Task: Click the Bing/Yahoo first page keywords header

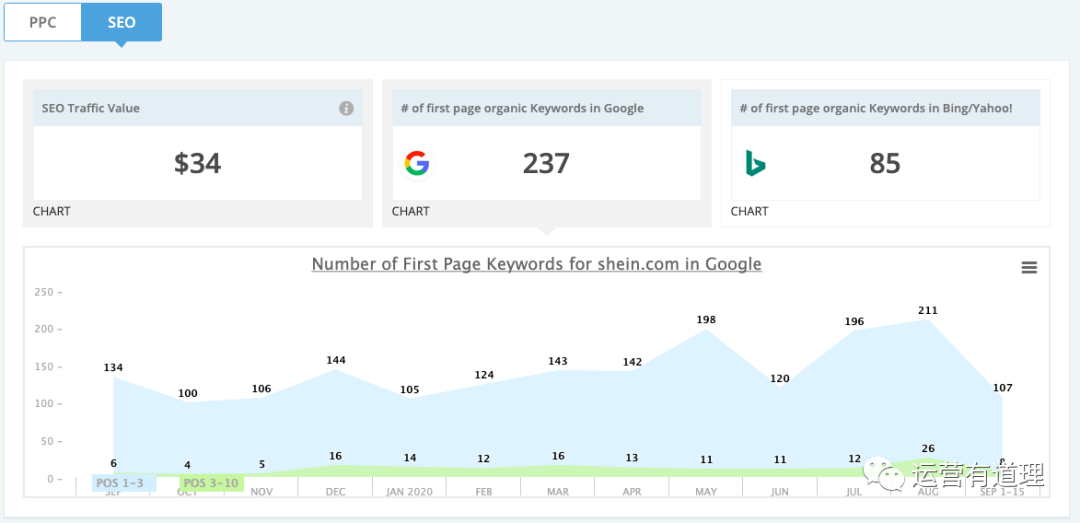Action: (876, 108)
